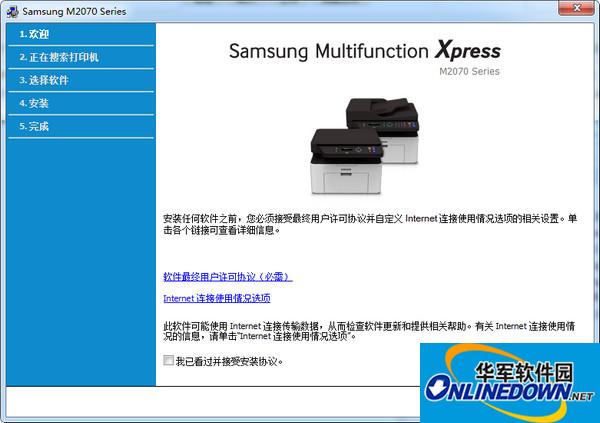600x423 pixels.
Task: Select step 1. 欢迎 in the sidebar
Action: [81, 34]
